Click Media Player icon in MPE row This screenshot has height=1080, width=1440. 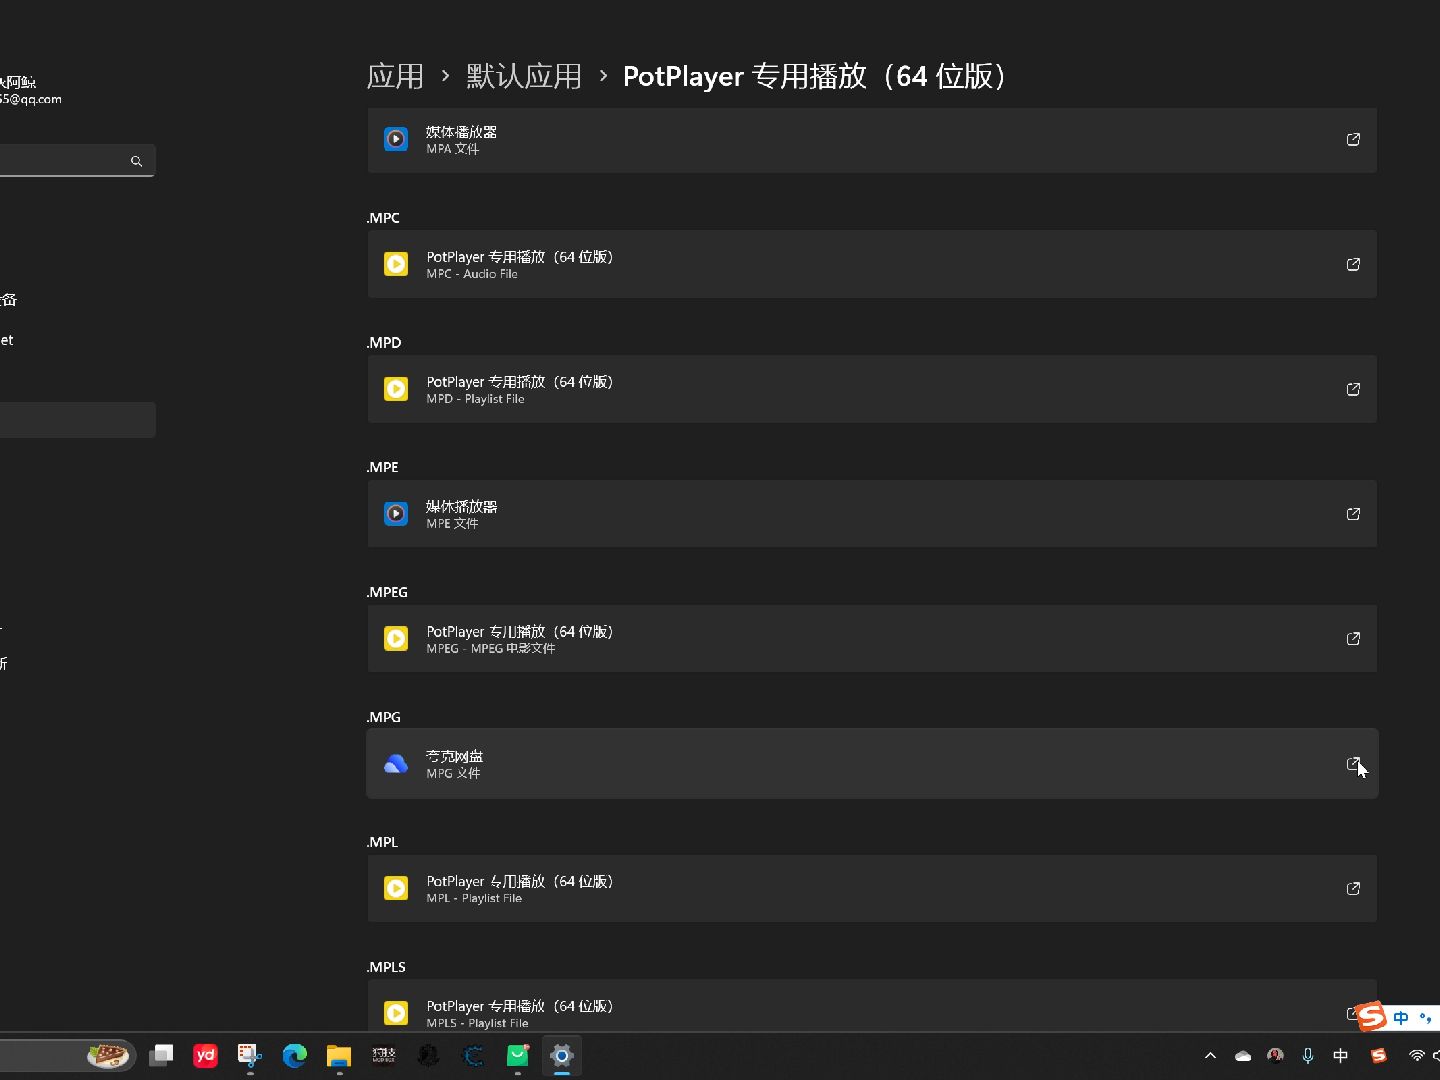396,514
